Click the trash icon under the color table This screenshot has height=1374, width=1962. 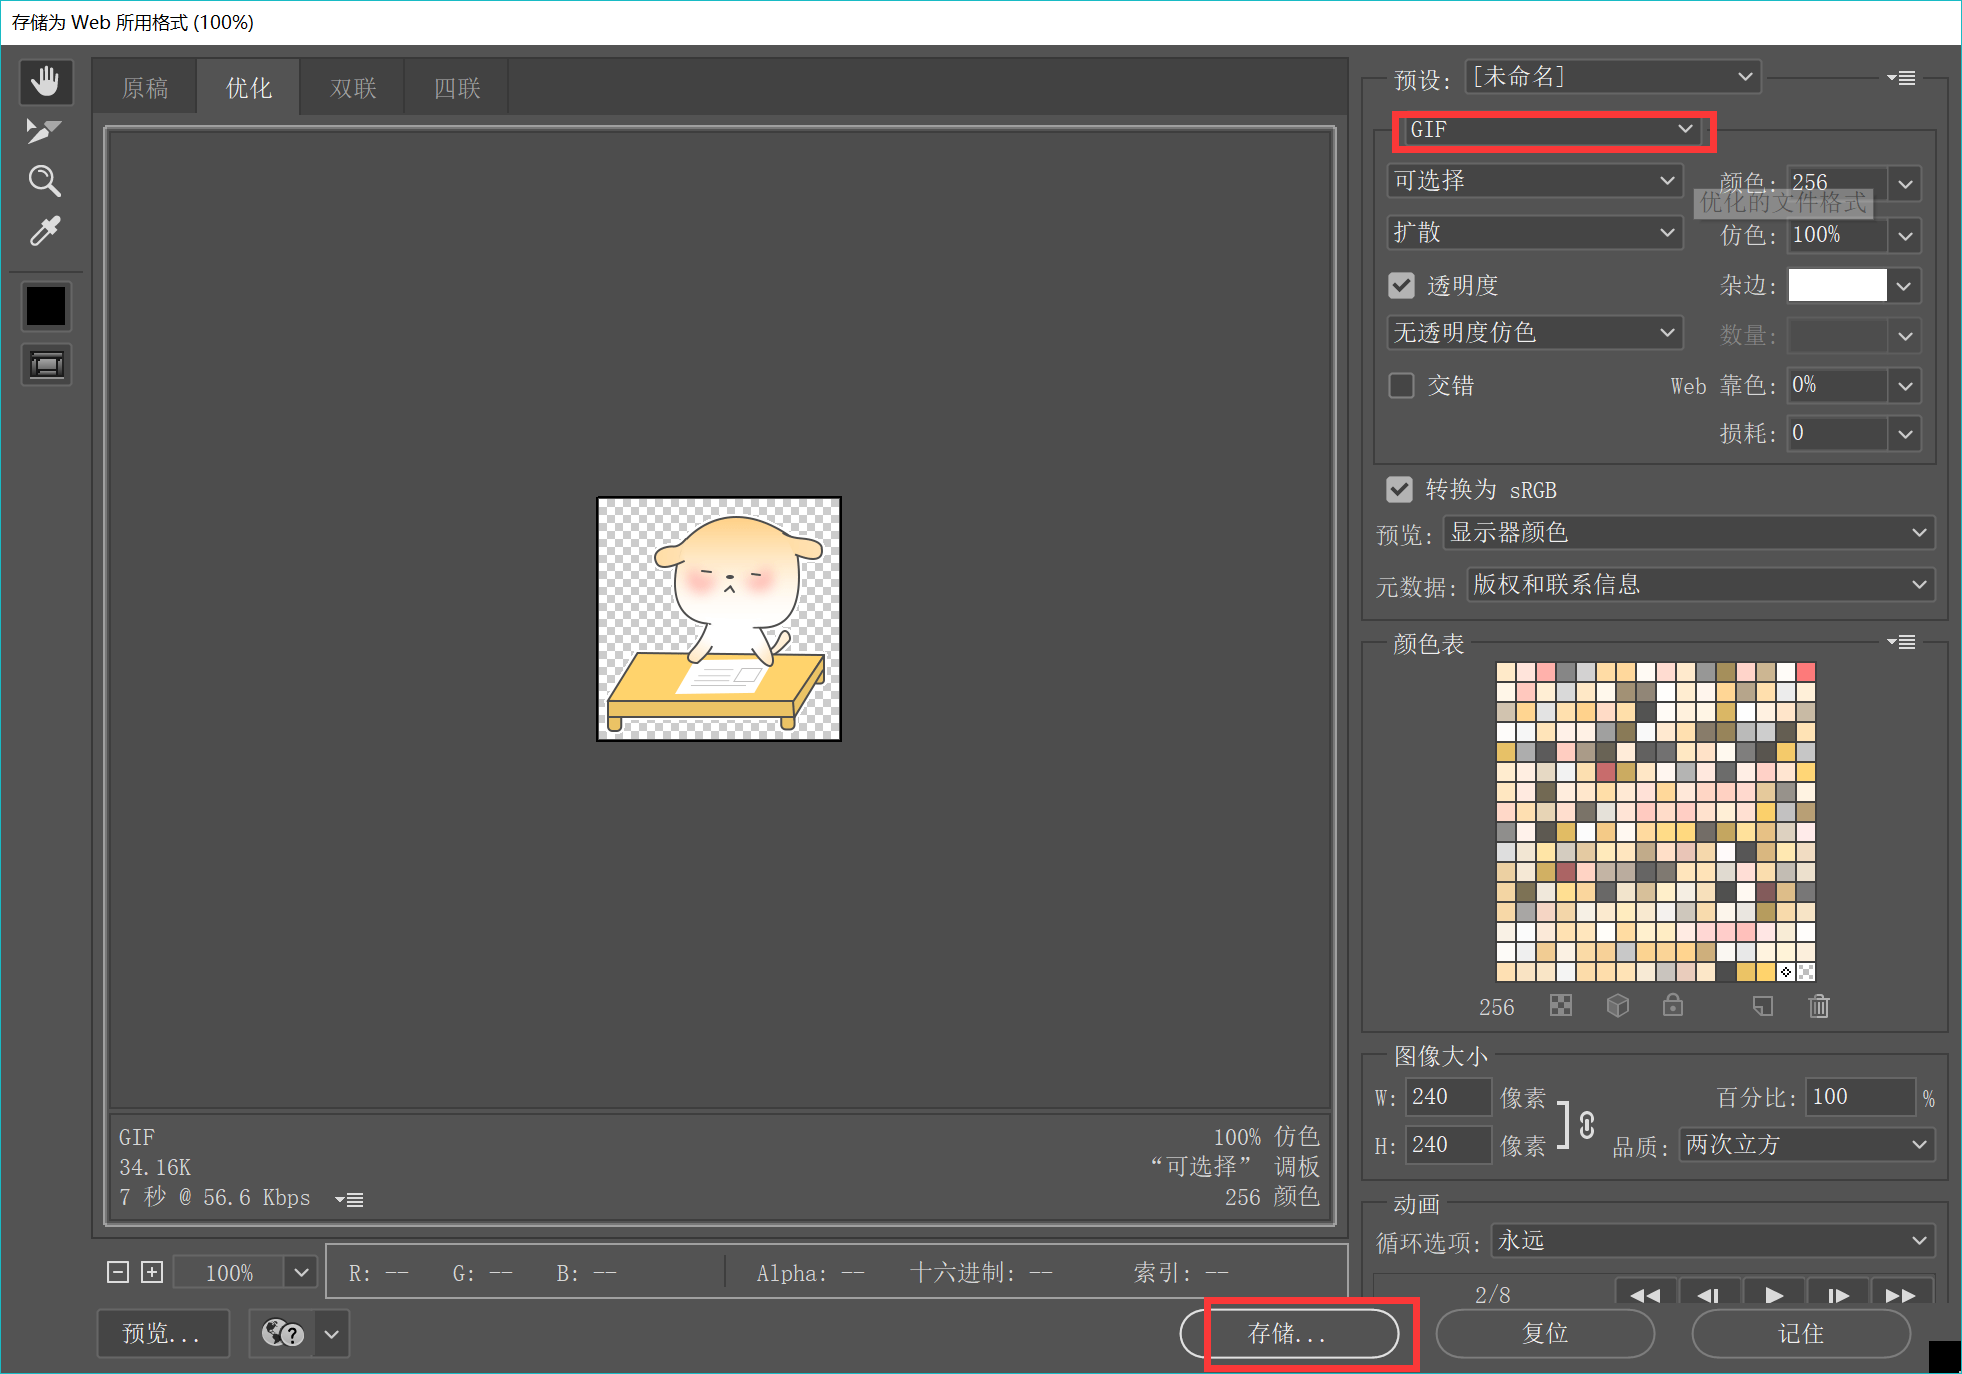pyautogui.click(x=1819, y=1006)
